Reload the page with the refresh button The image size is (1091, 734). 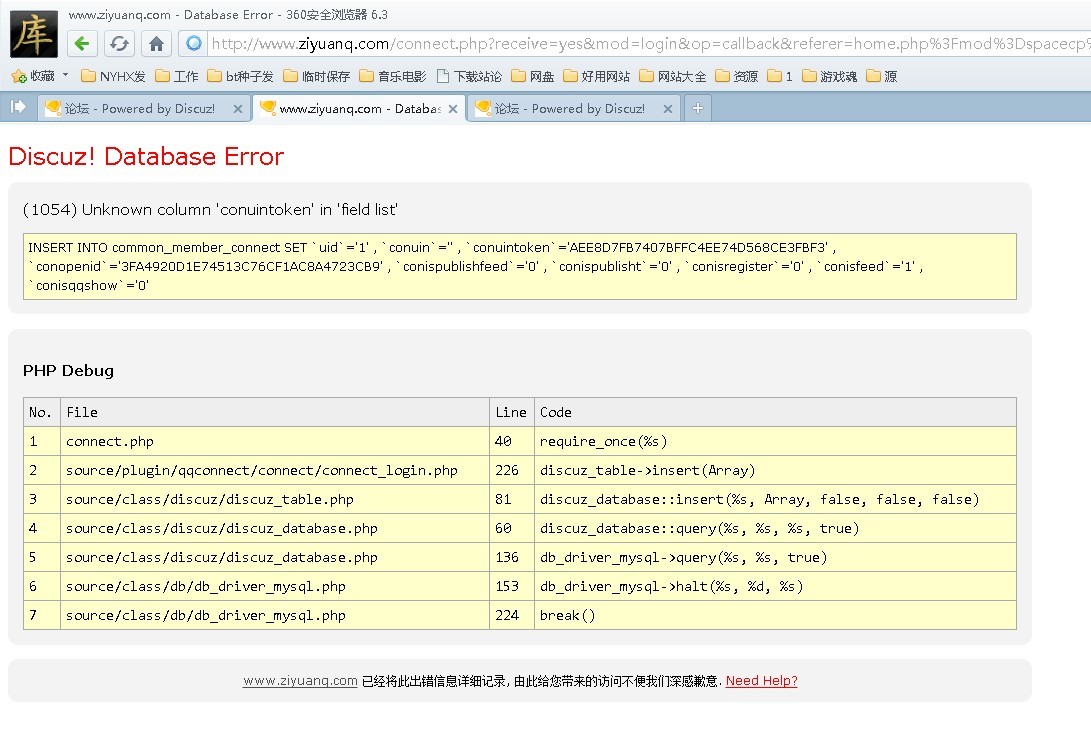[x=119, y=43]
